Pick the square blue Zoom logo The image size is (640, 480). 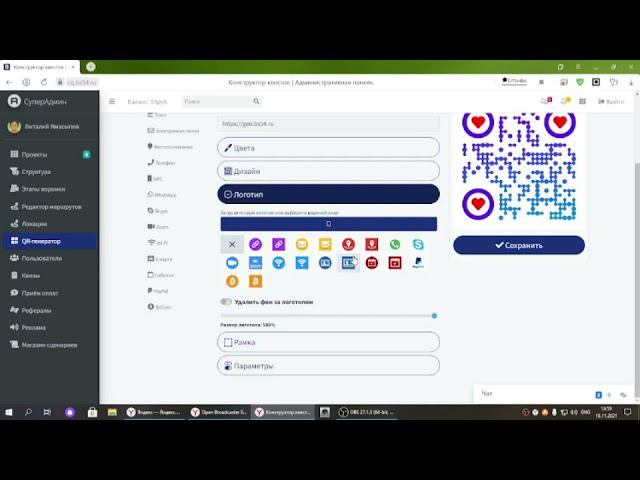click(x=256, y=263)
